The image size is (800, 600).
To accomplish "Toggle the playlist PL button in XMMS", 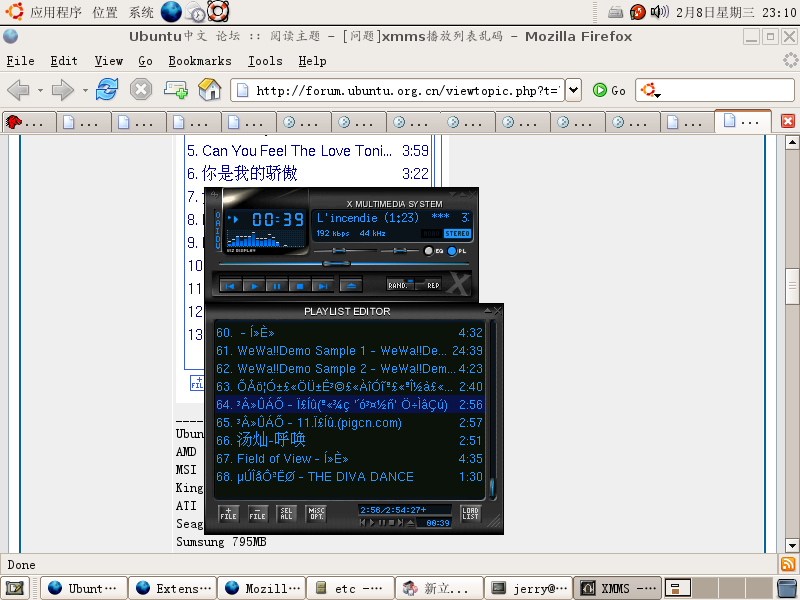I will (457, 251).
